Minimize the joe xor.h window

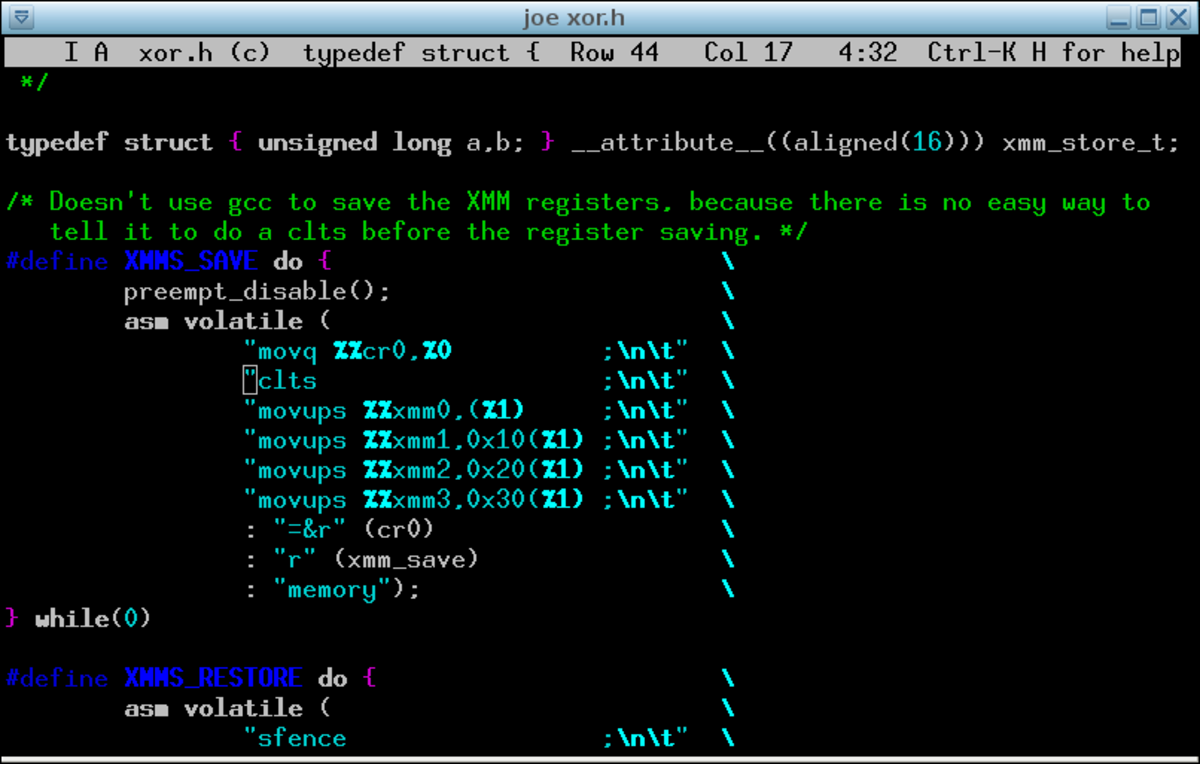point(1119,17)
